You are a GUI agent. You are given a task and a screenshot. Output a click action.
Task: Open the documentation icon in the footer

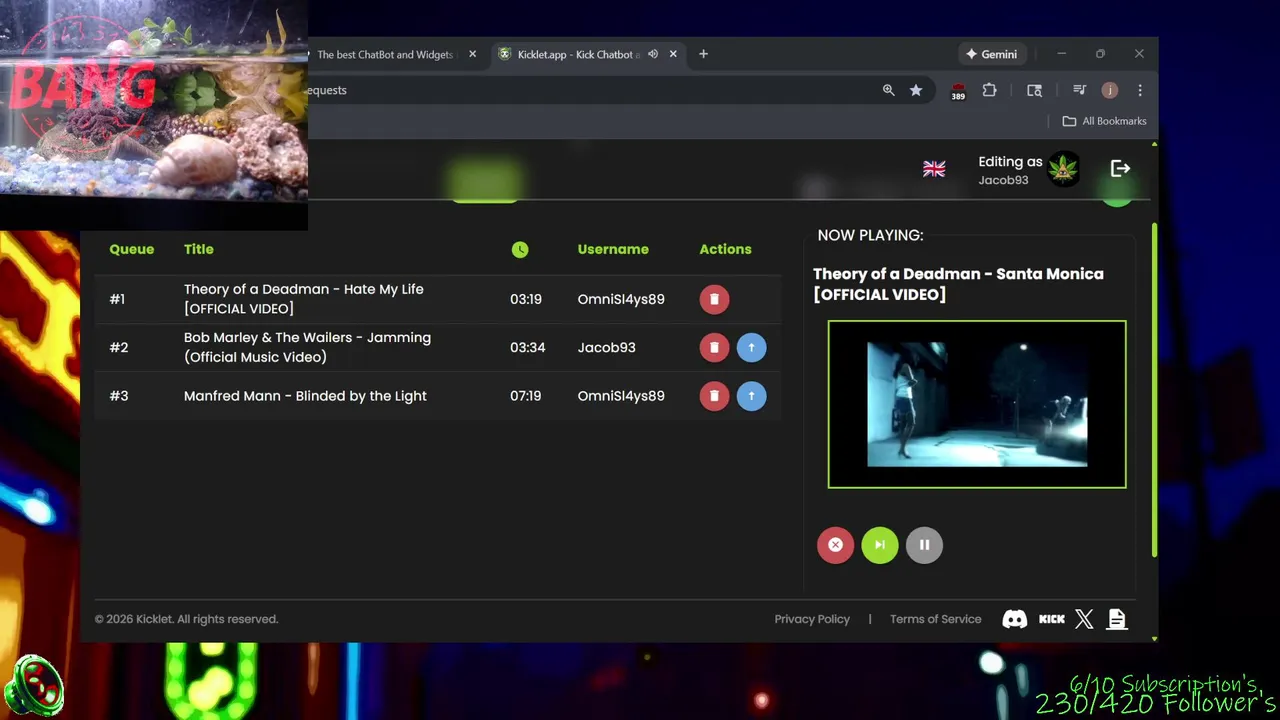pyautogui.click(x=1117, y=619)
